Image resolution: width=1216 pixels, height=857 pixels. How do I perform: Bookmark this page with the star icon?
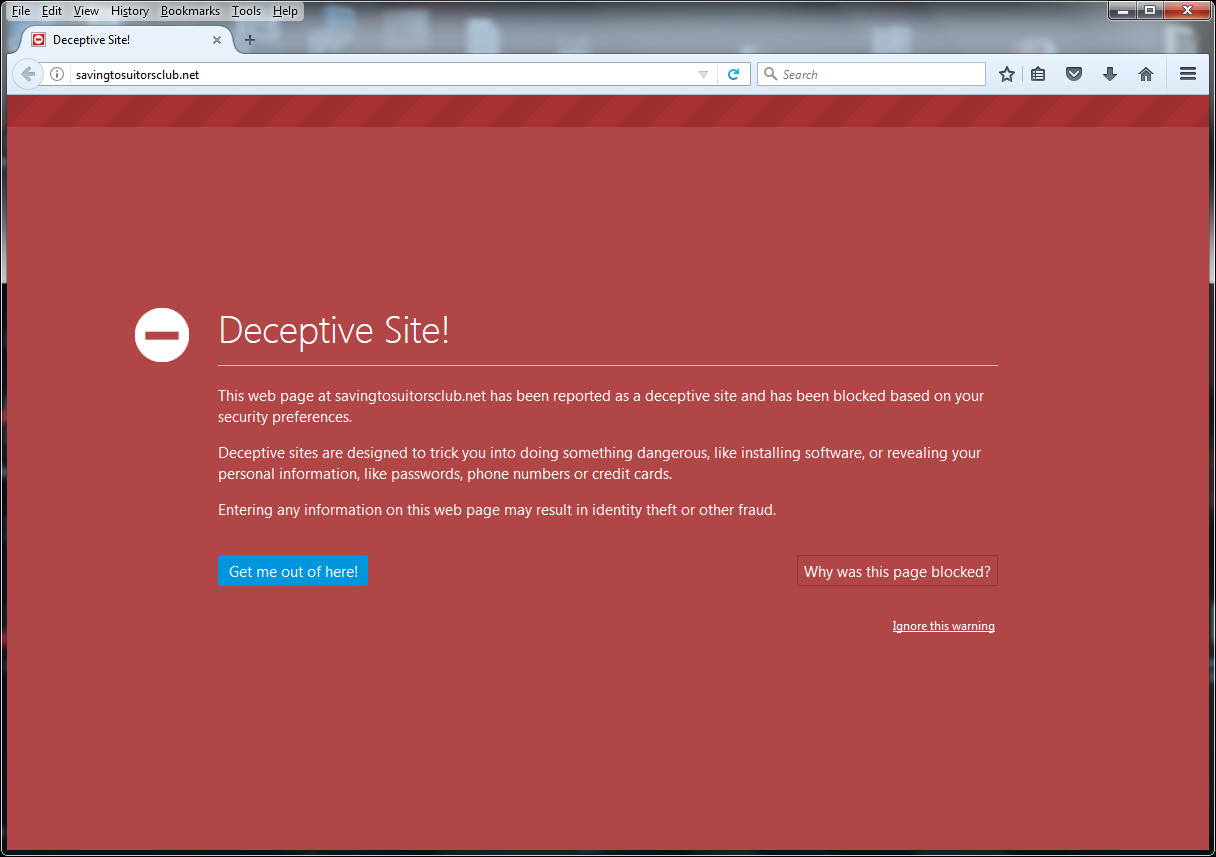1007,74
